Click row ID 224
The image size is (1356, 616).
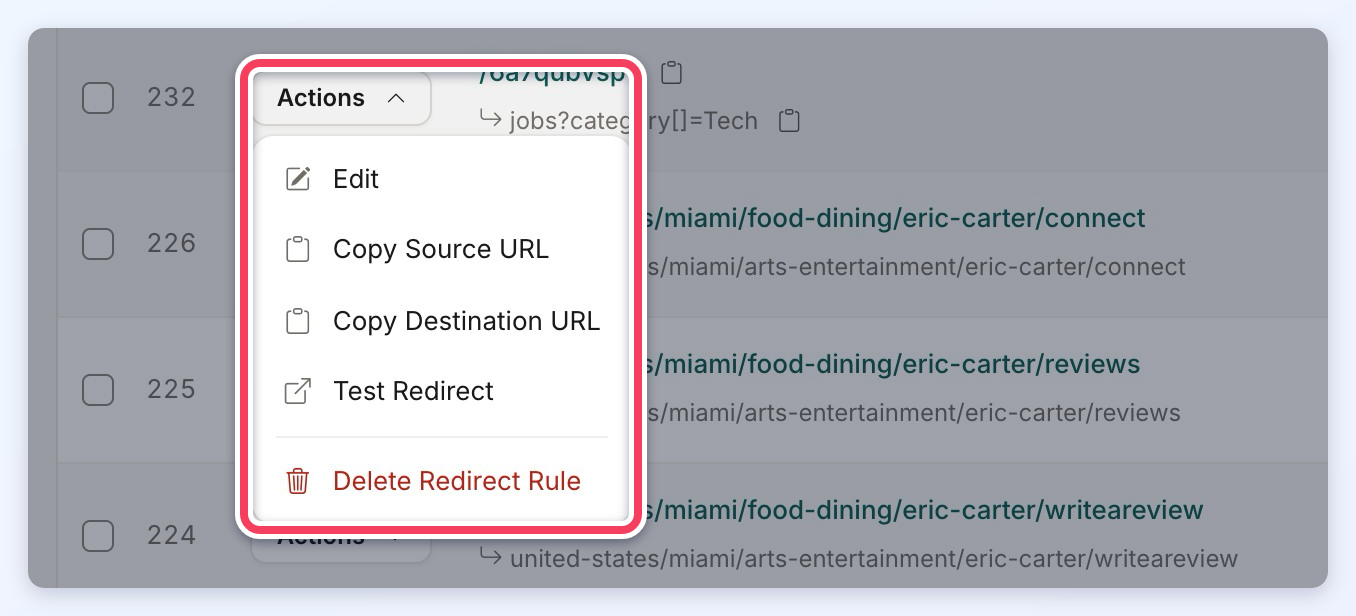(x=172, y=536)
